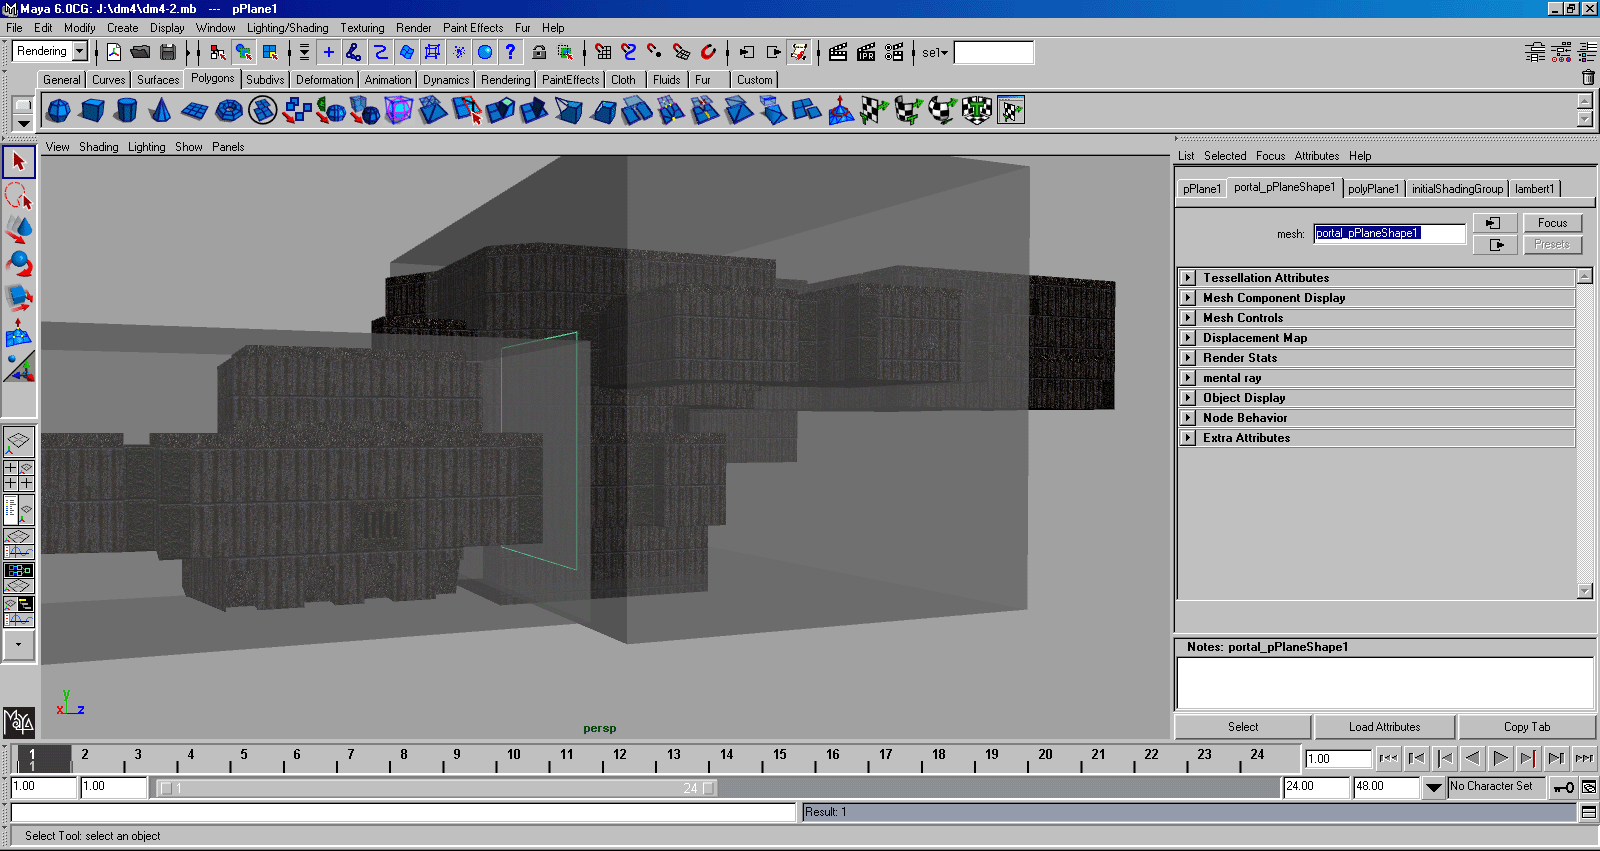Activate the Scale tool

point(19,298)
